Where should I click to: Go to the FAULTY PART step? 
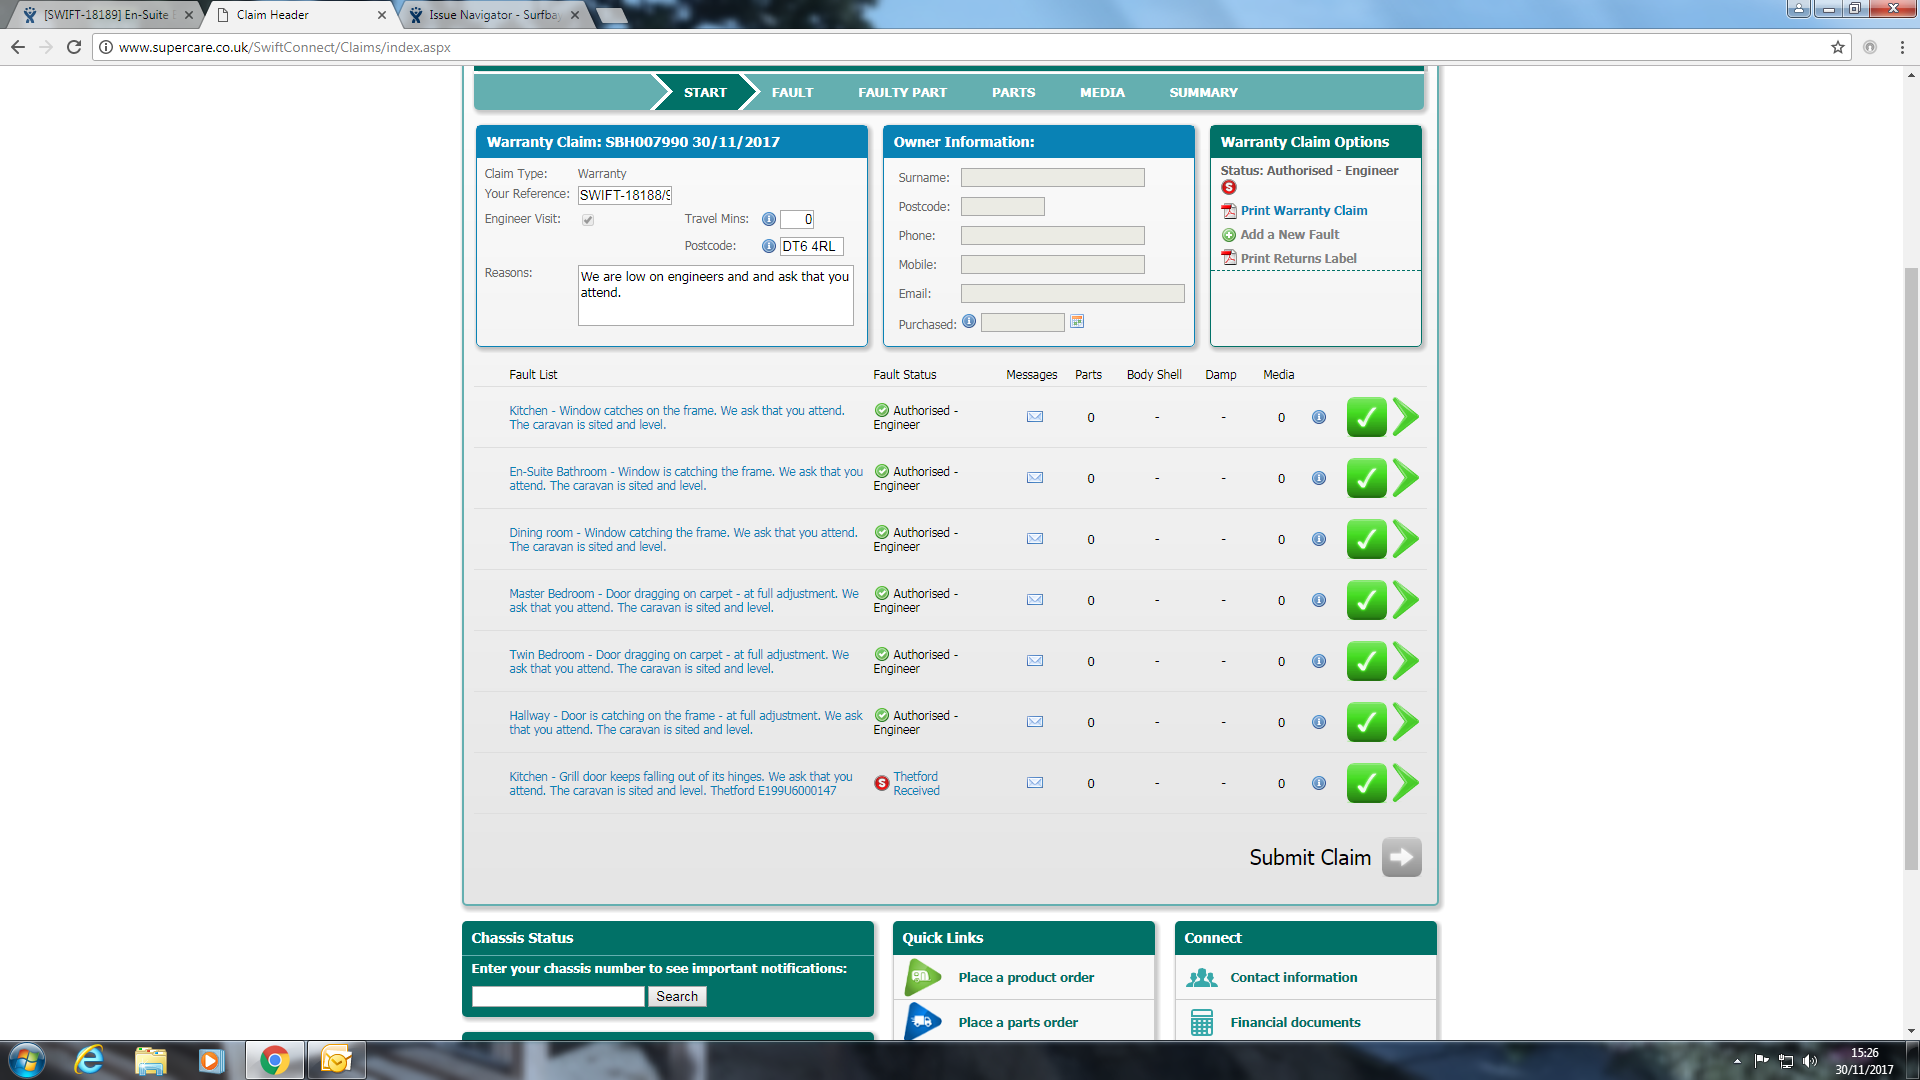902,92
